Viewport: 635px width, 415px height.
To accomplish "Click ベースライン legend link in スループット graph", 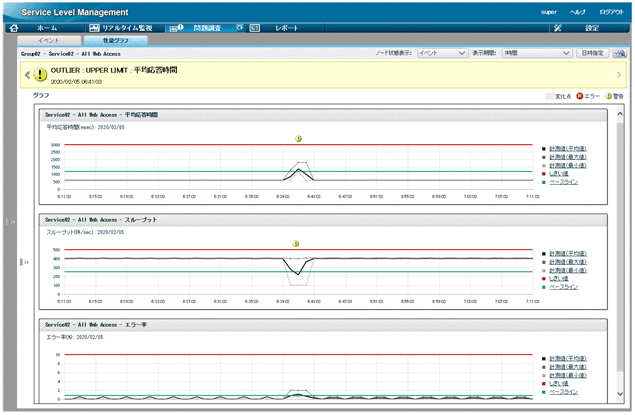I will (564, 286).
